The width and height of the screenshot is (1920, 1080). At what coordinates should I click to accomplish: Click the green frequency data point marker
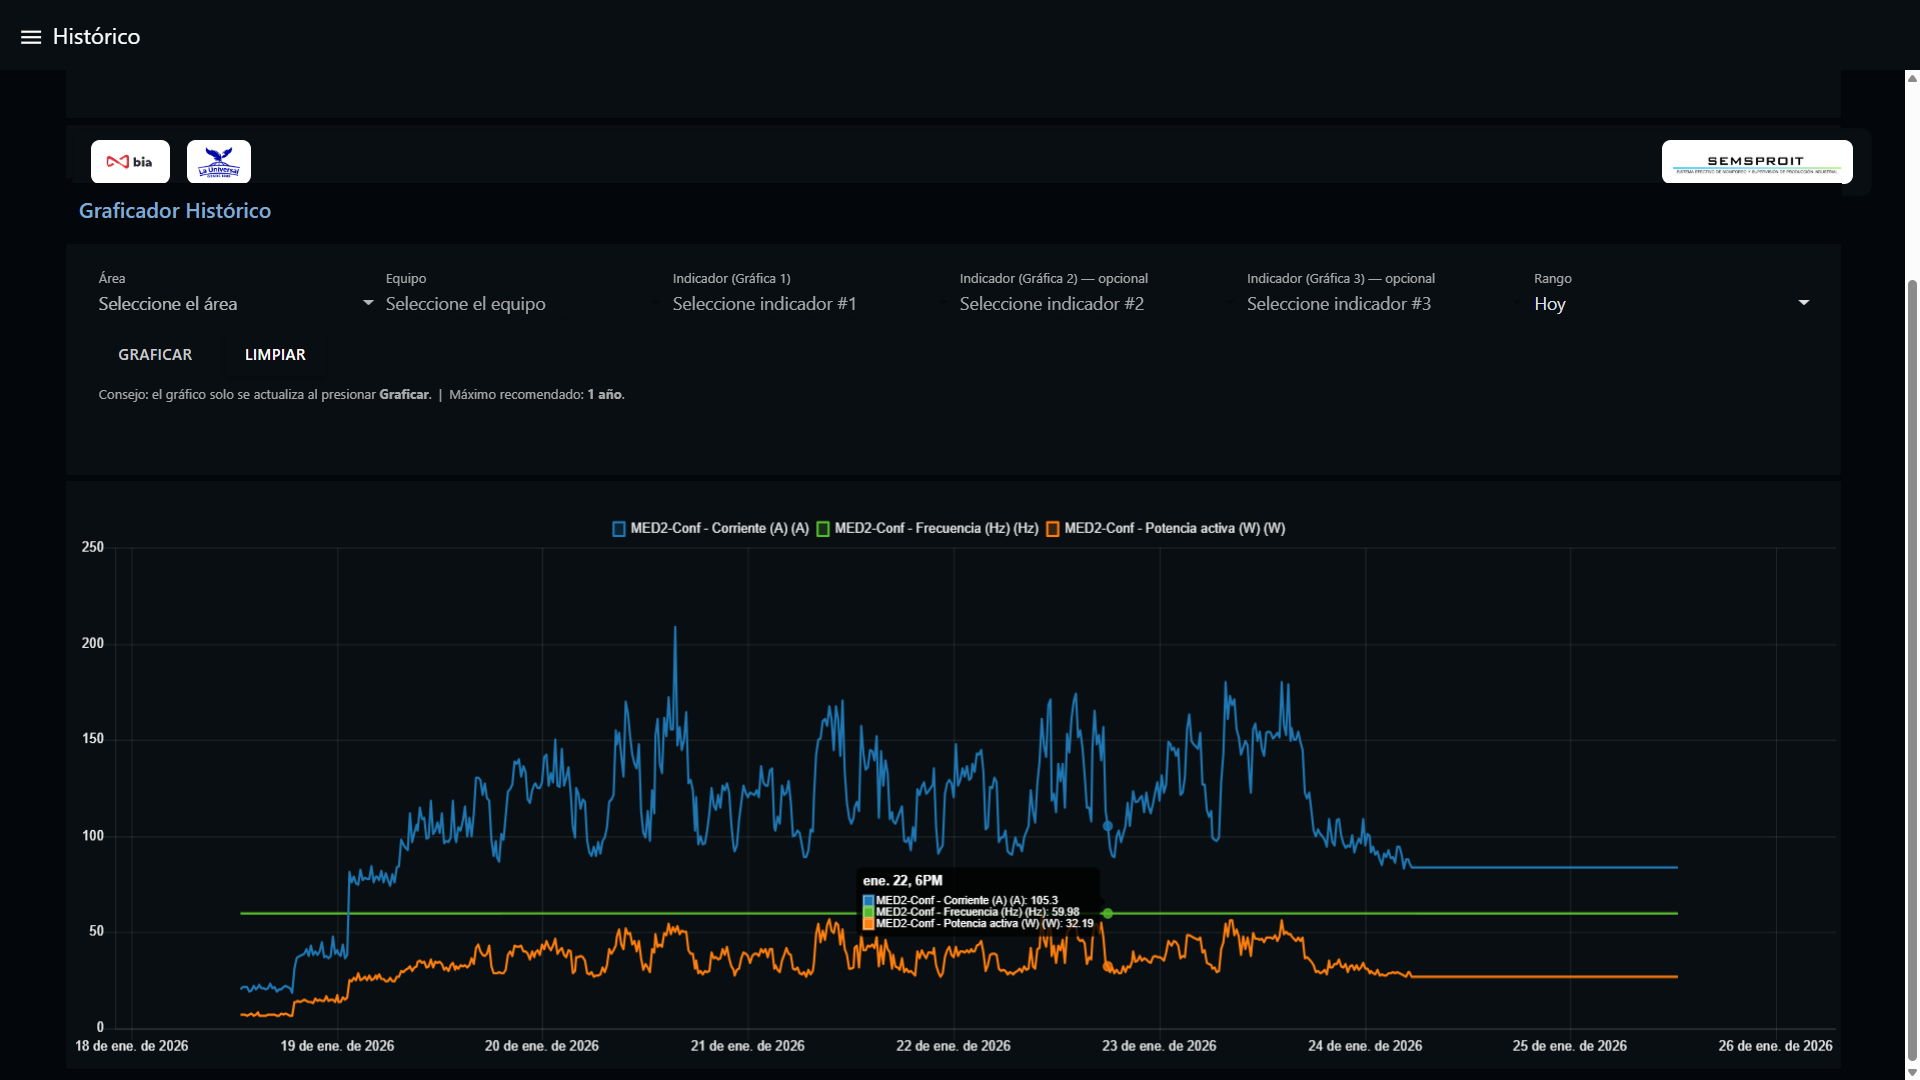[1107, 914]
